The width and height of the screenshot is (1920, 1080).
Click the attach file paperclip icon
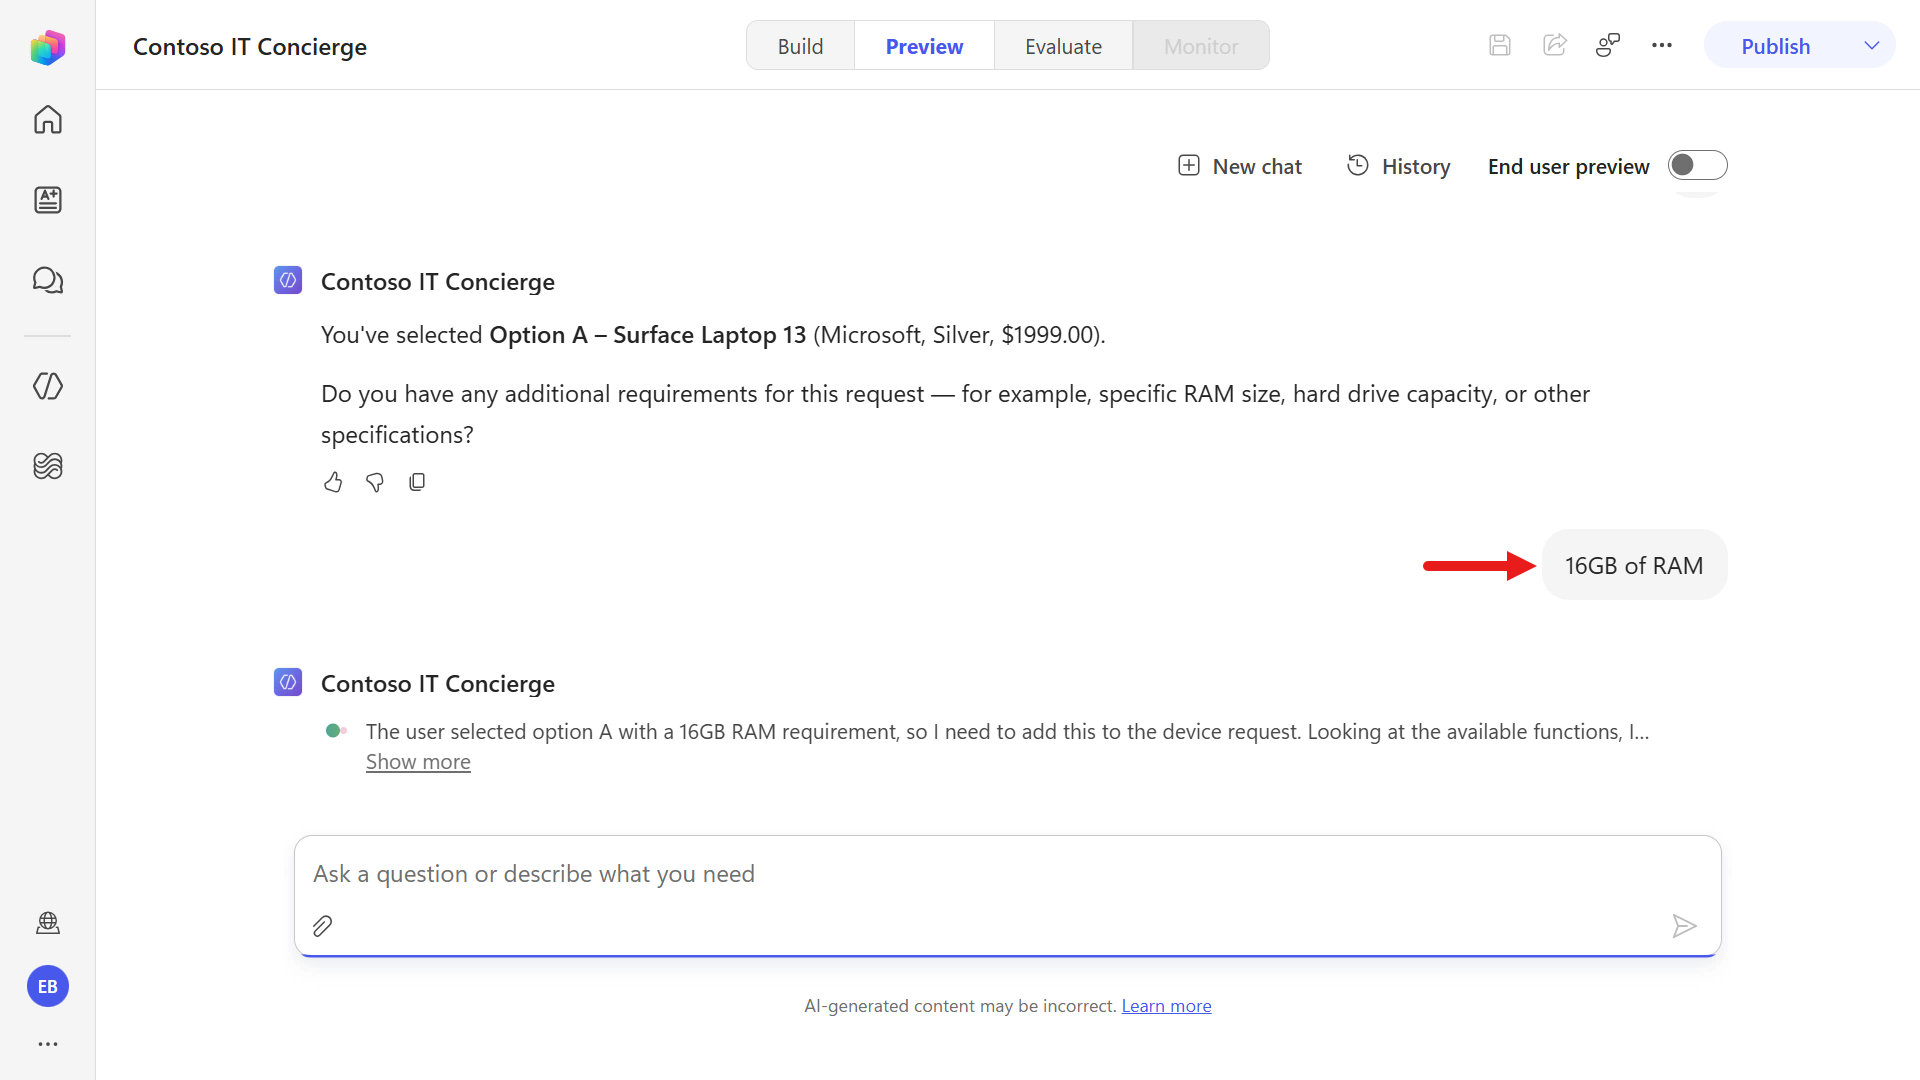[x=322, y=926]
